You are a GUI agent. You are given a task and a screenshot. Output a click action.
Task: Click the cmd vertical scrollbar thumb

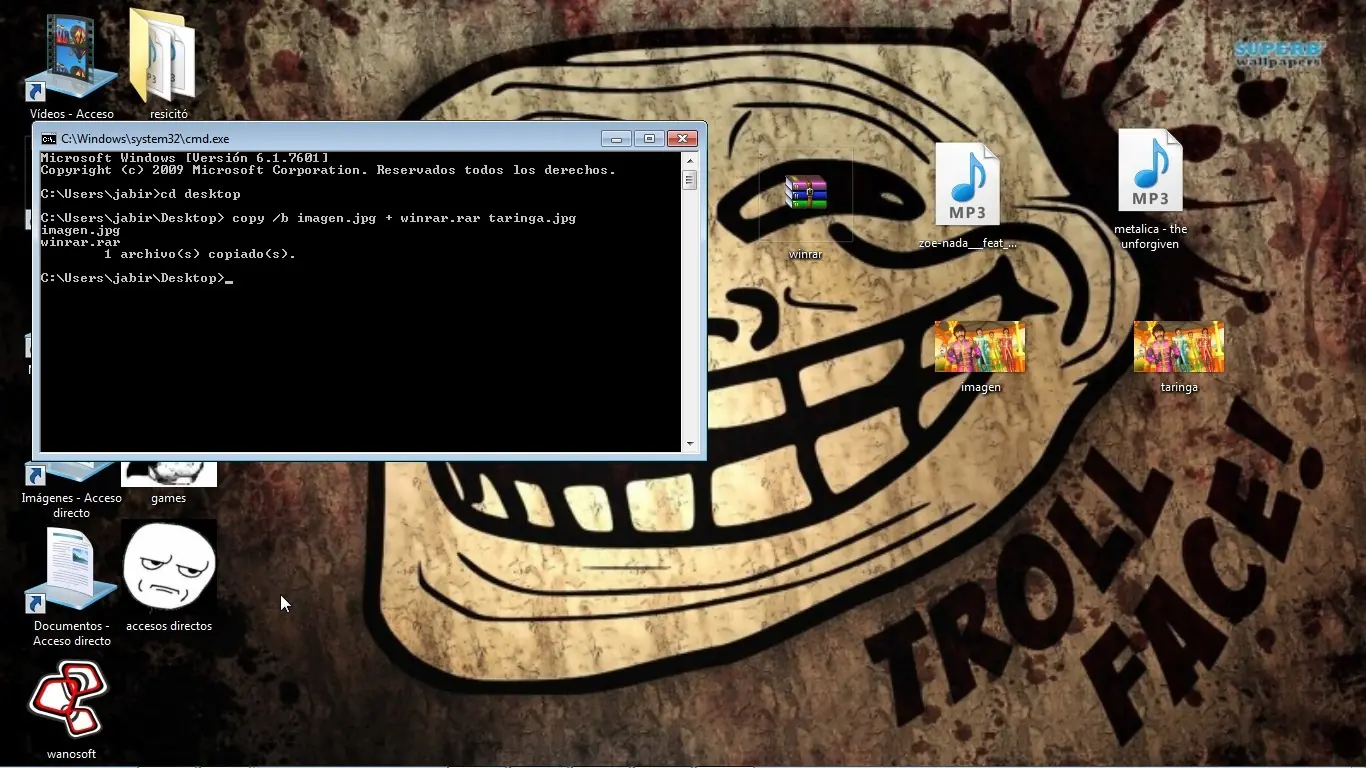pyautogui.click(x=689, y=180)
